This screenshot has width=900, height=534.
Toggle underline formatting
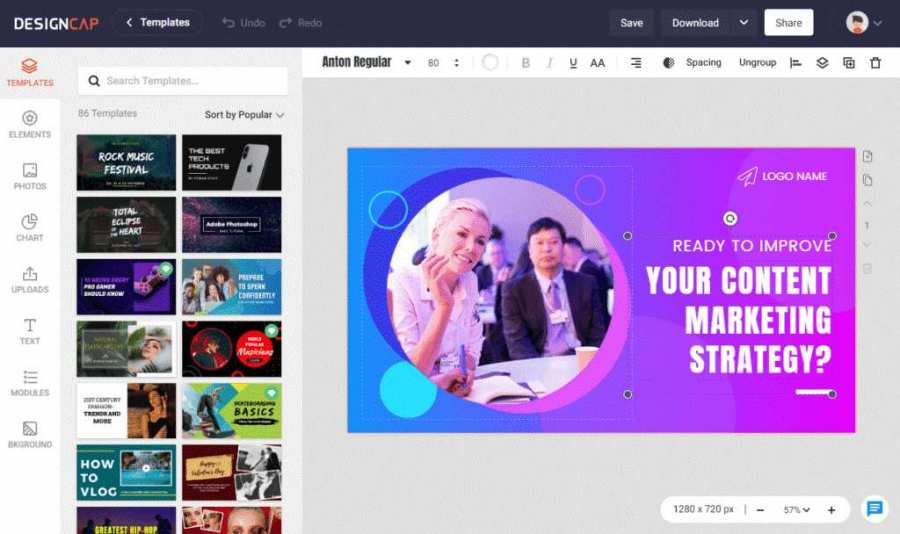tap(573, 63)
